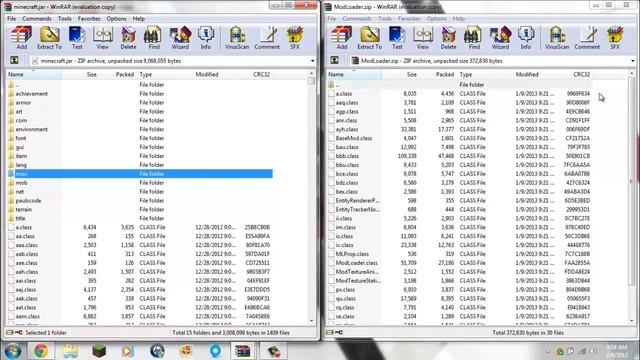
Task: Open Commands menu in minecraft.jar window
Action: (x=37, y=19)
